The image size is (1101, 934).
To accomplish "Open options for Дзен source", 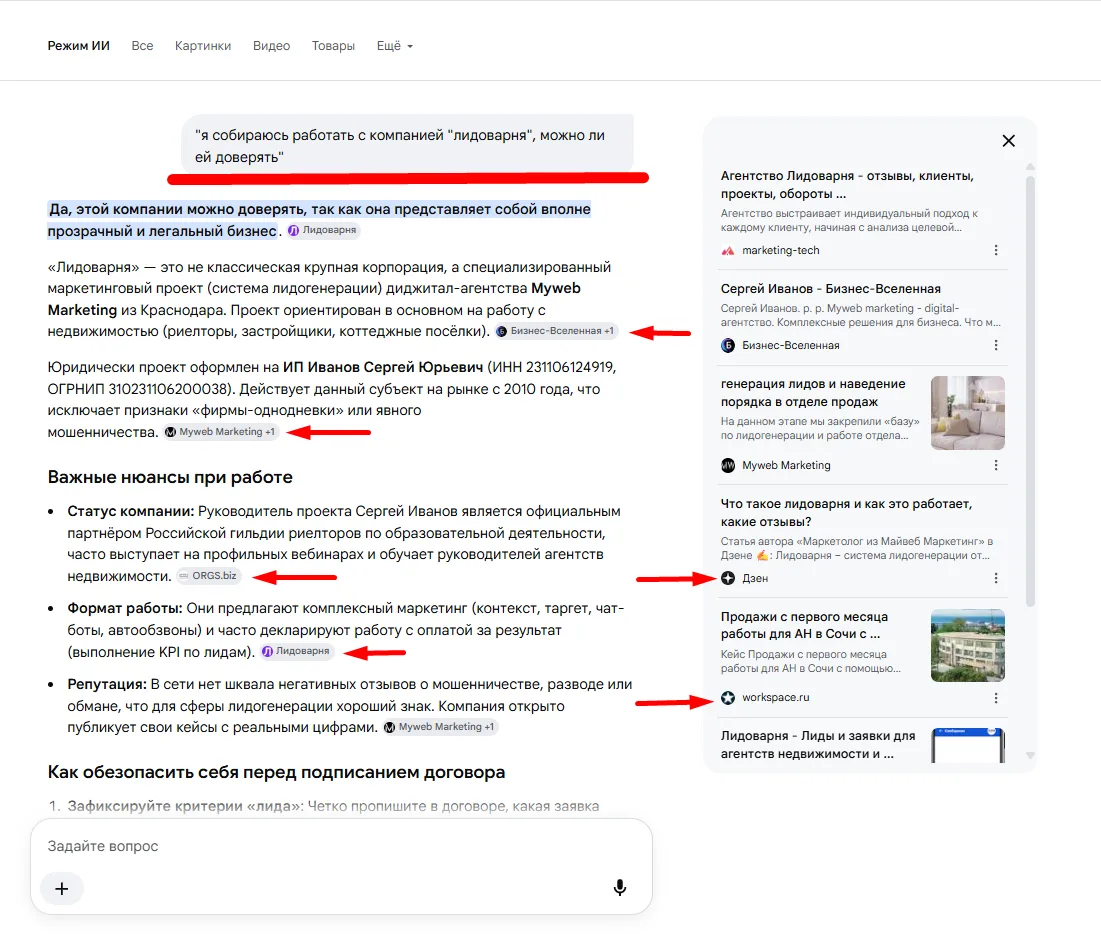I will (996, 578).
